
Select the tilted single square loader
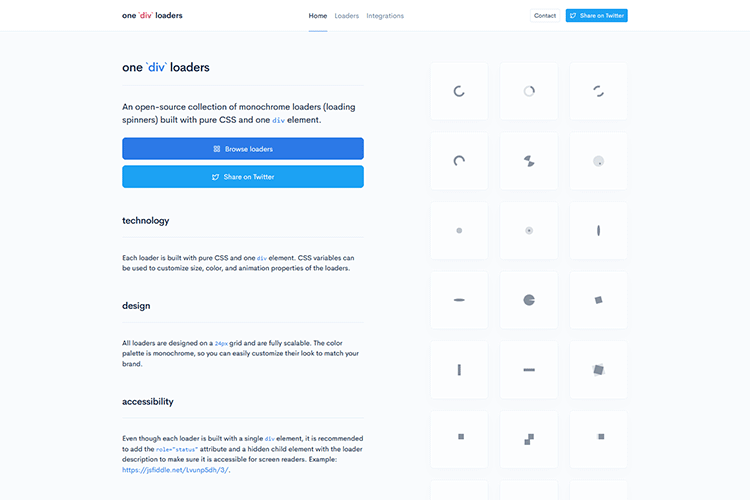point(598,300)
